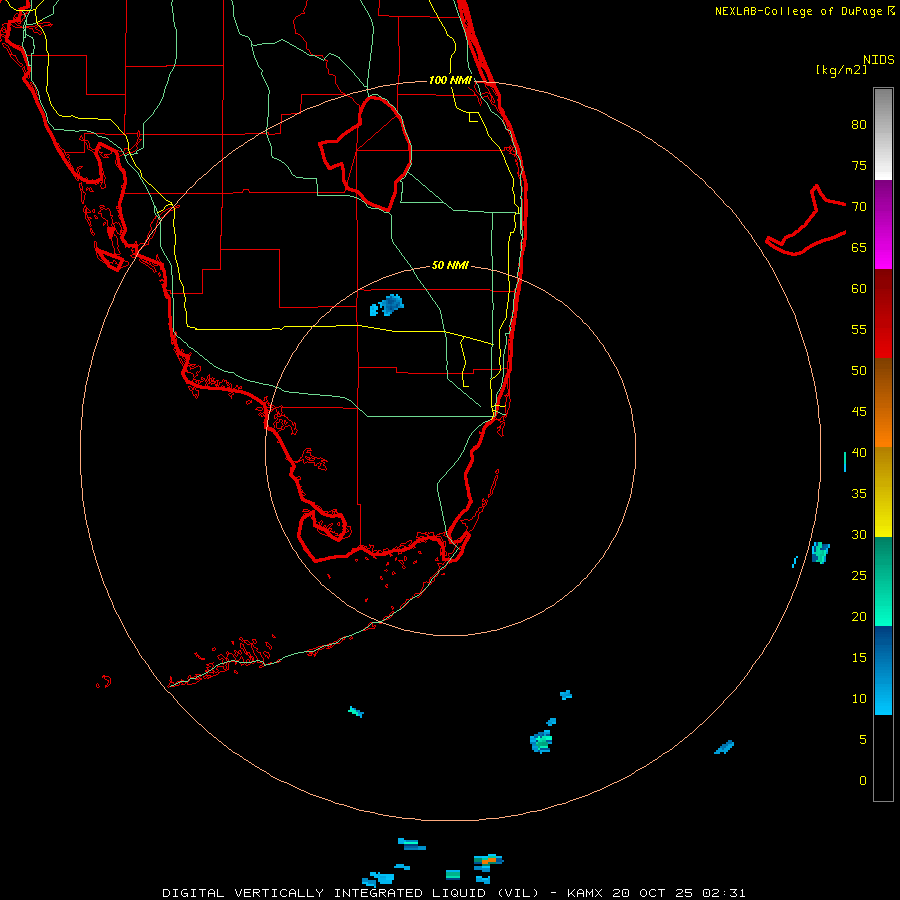Click the legend value 5

click(863, 740)
